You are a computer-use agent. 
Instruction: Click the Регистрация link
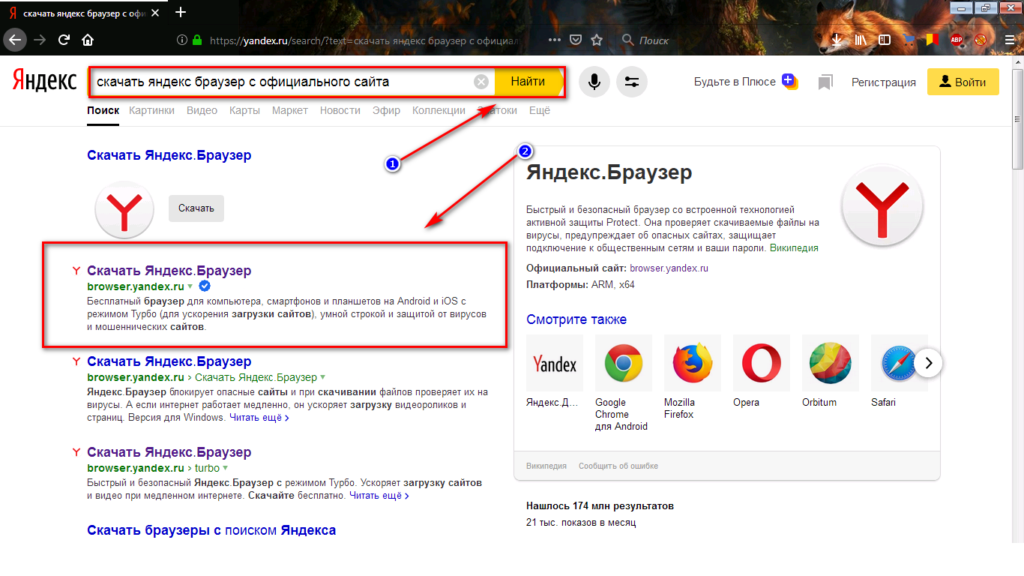pos(883,82)
